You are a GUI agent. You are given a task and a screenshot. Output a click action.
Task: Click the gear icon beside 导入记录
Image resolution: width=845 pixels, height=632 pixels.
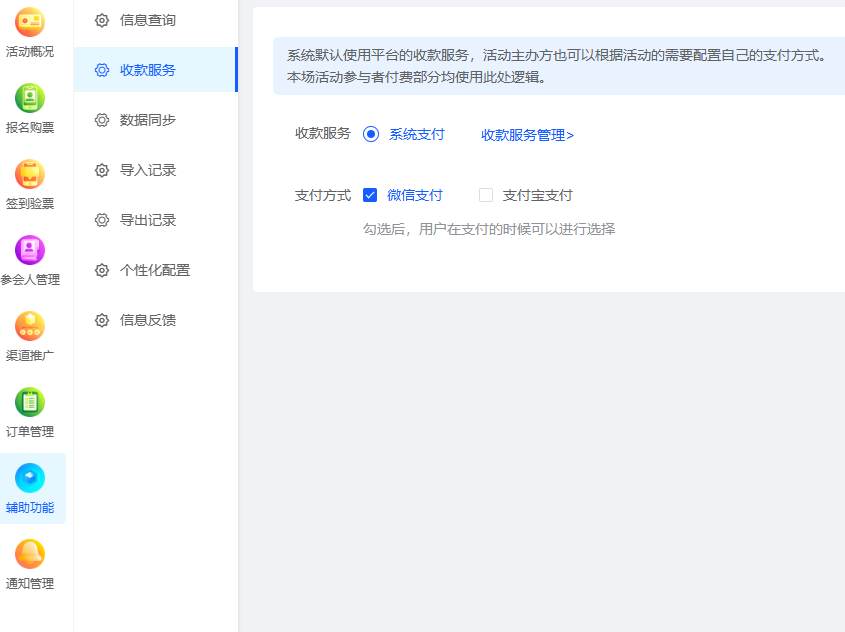pyautogui.click(x=102, y=170)
